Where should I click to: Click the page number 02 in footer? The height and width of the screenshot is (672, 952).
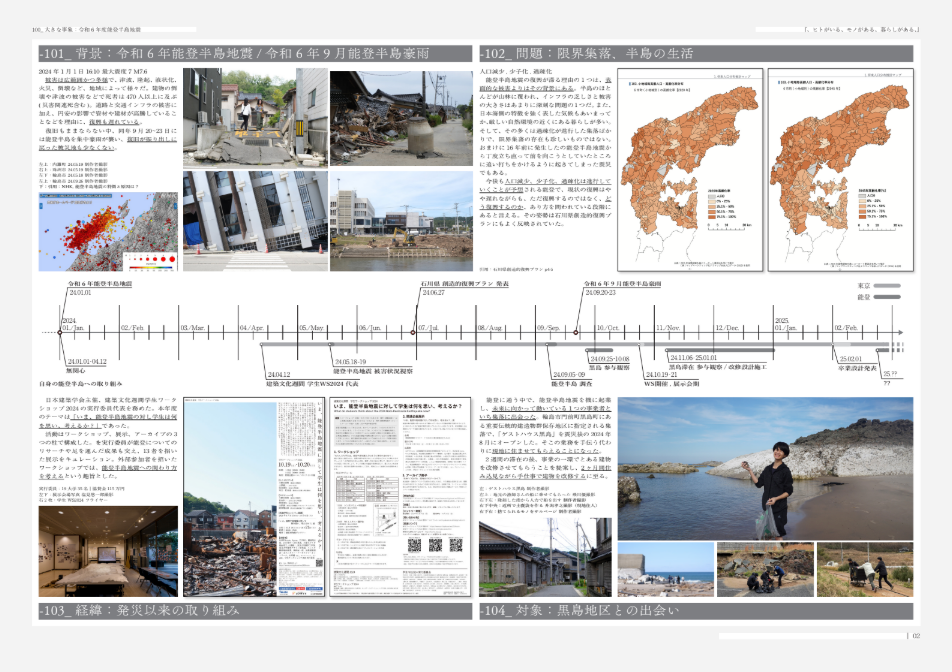[915, 636]
